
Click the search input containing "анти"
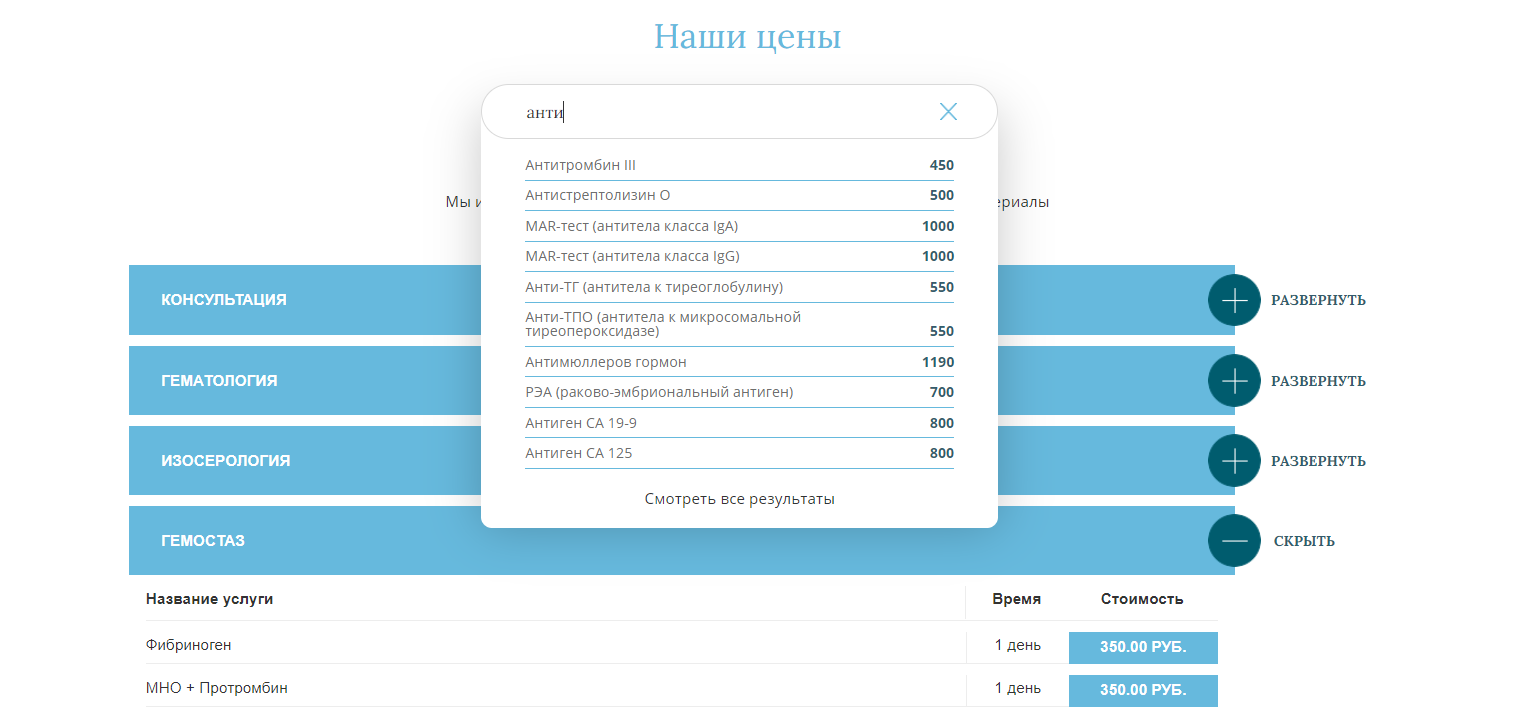[x=720, y=112]
